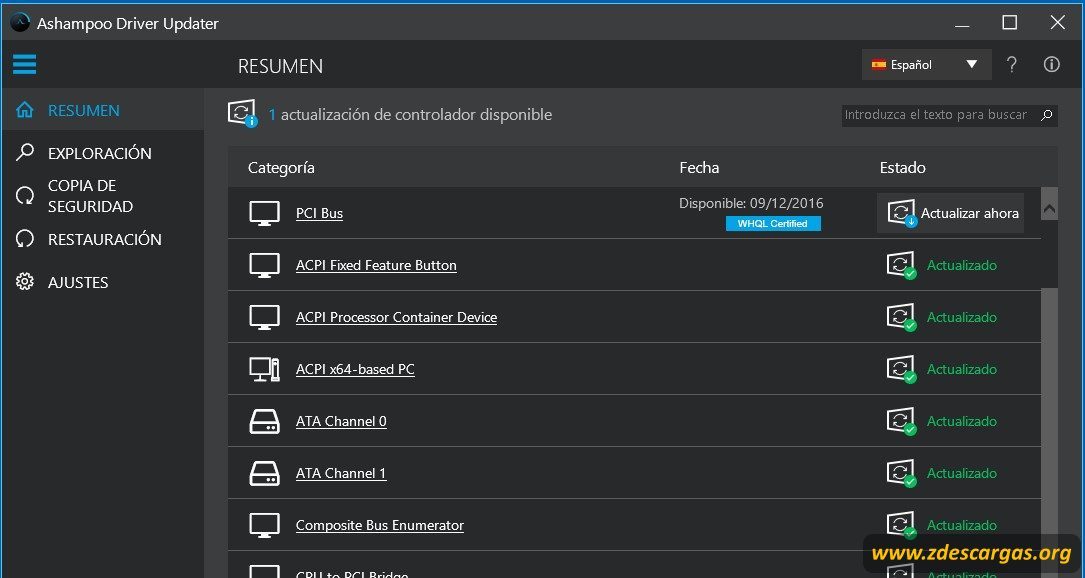Image resolution: width=1085 pixels, height=578 pixels.
Task: Open the hamburger menu
Action: (x=24, y=64)
